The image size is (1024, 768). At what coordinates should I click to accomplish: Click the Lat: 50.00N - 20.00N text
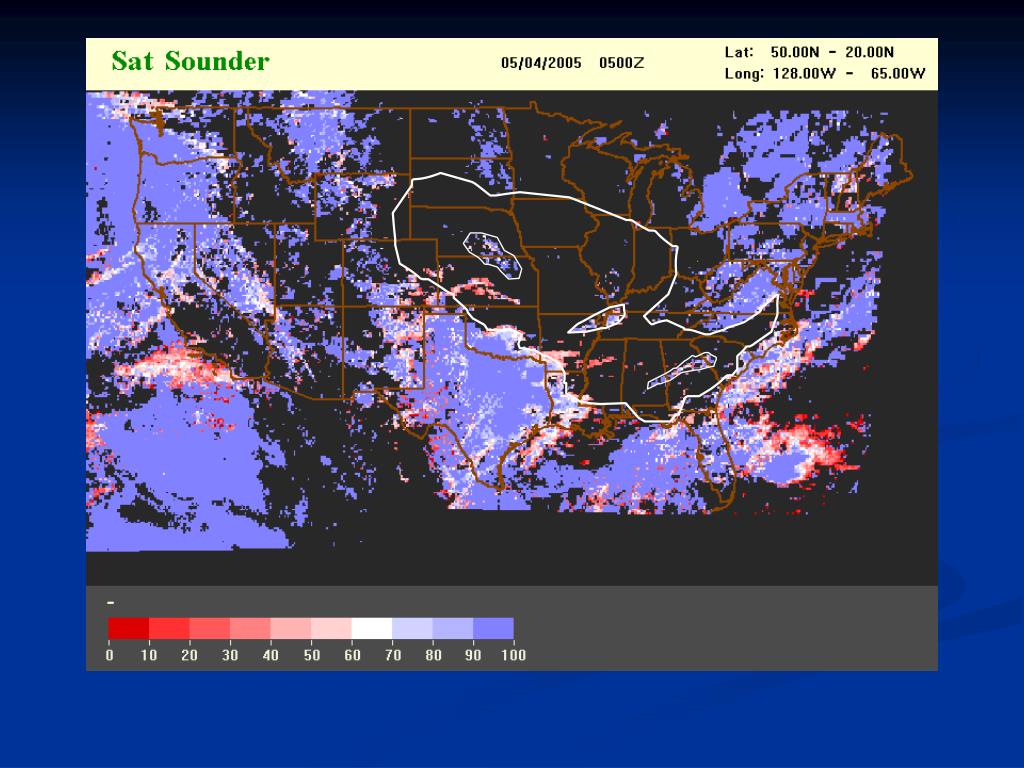point(809,52)
